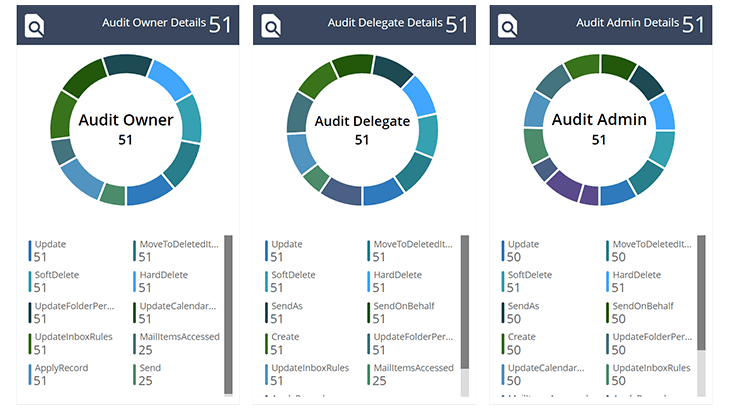Select HardDelete legend entry in Audit Admin

point(636,281)
